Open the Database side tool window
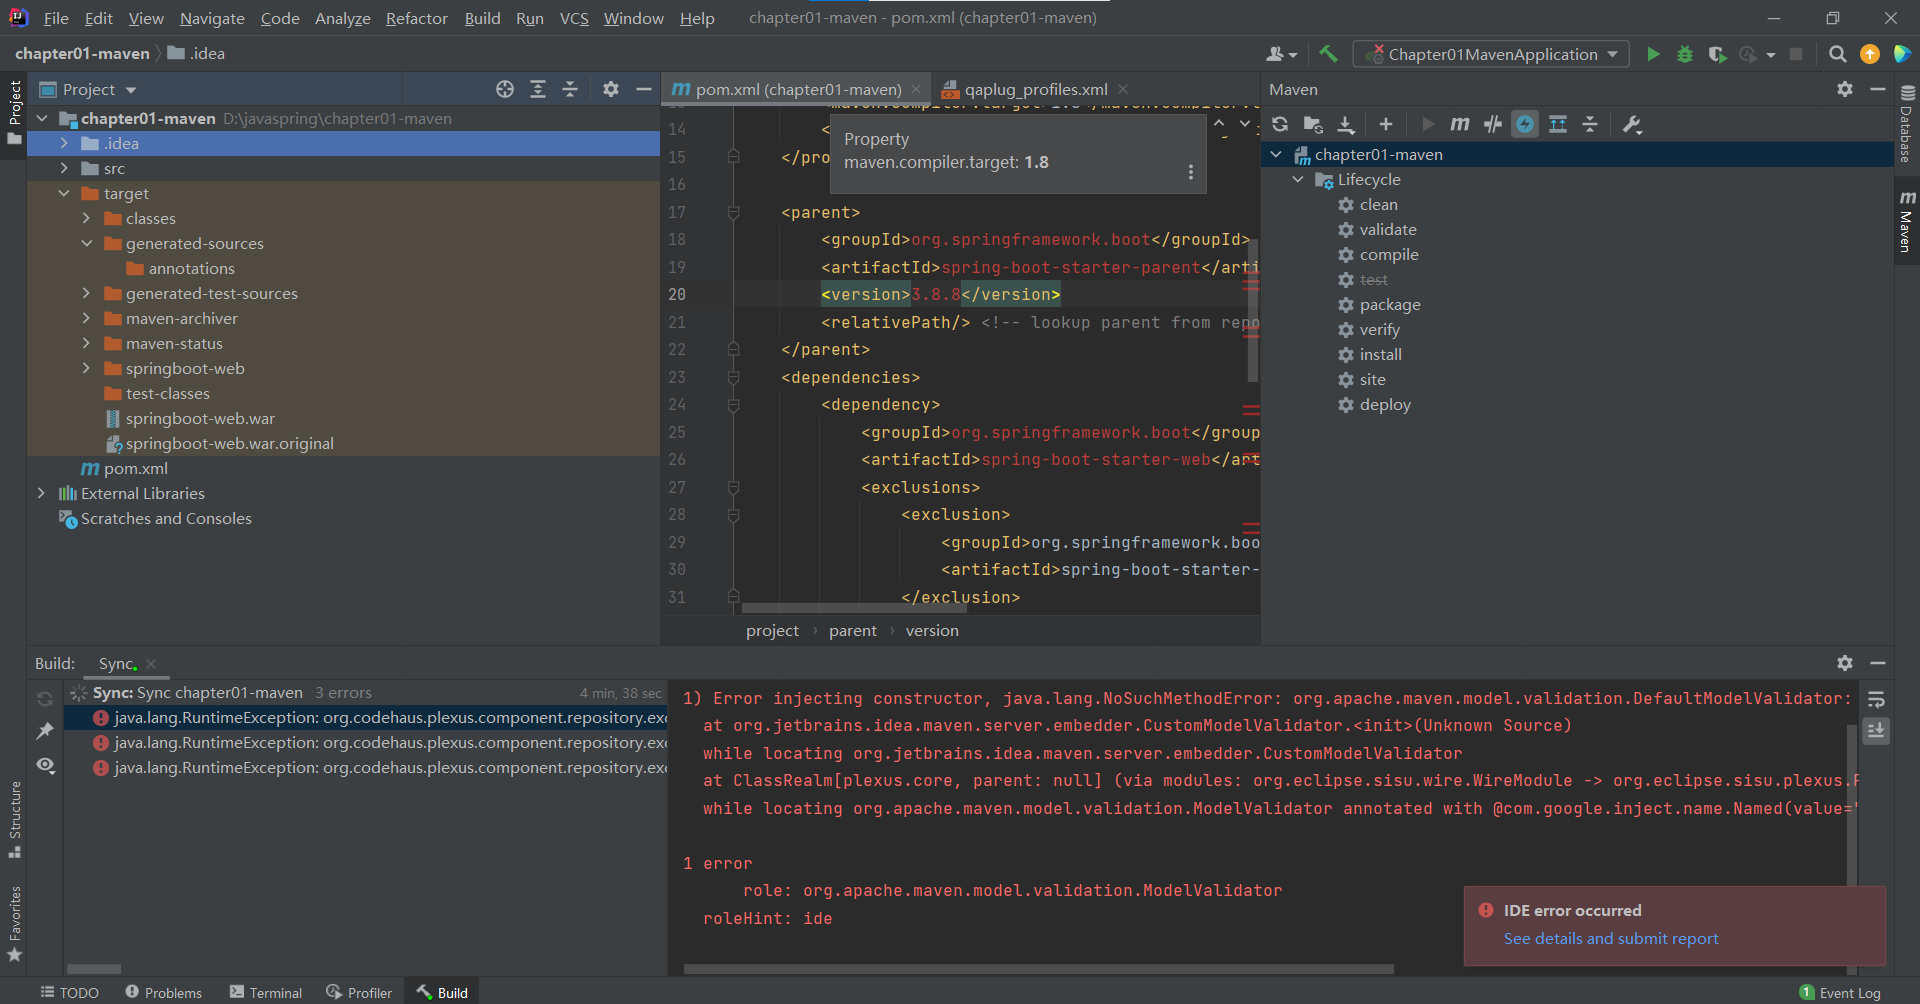Image resolution: width=1920 pixels, height=1004 pixels. click(1906, 124)
